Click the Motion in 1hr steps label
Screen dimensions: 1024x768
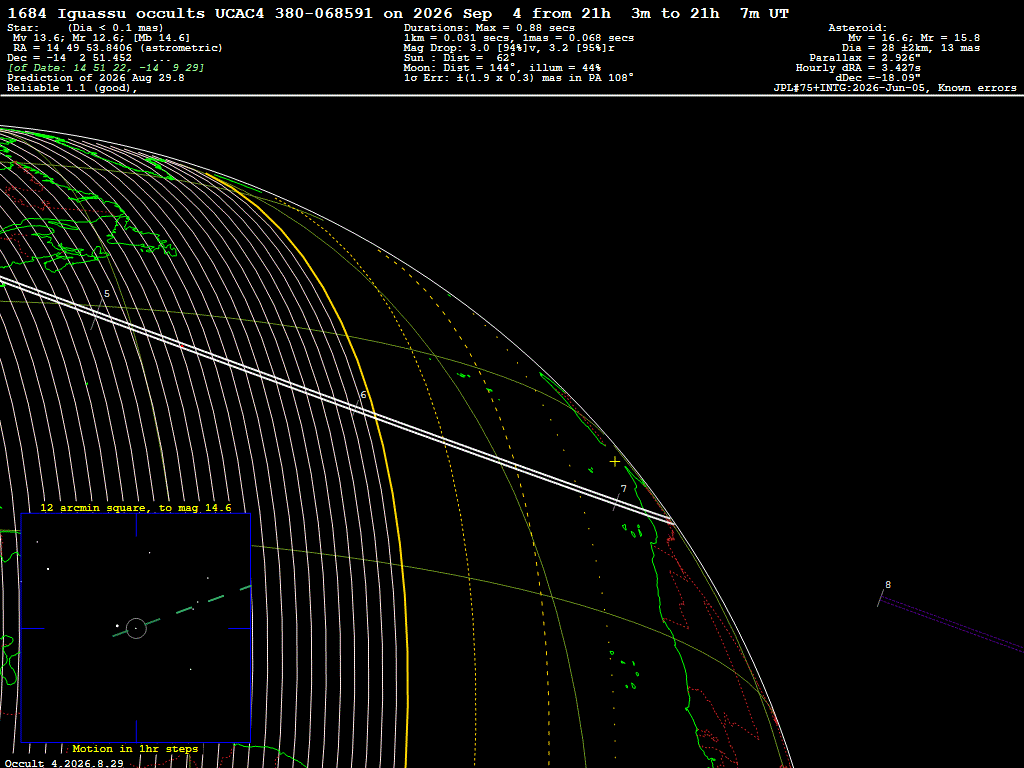pyautogui.click(x=135, y=749)
